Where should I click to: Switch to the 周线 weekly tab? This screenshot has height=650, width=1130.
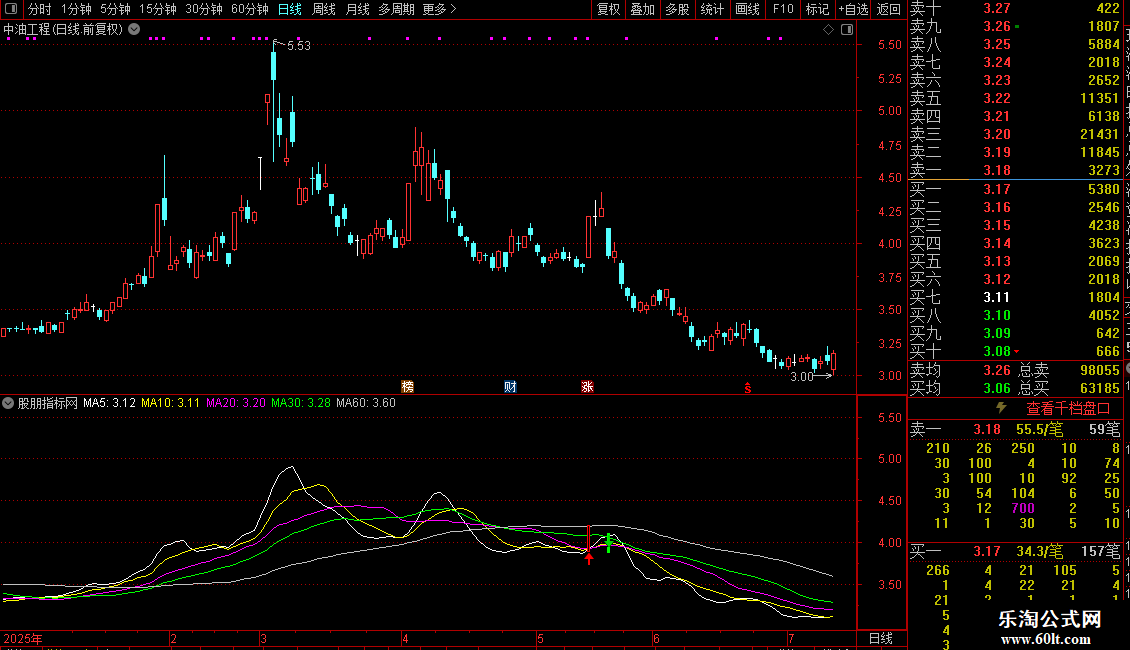[x=324, y=9]
